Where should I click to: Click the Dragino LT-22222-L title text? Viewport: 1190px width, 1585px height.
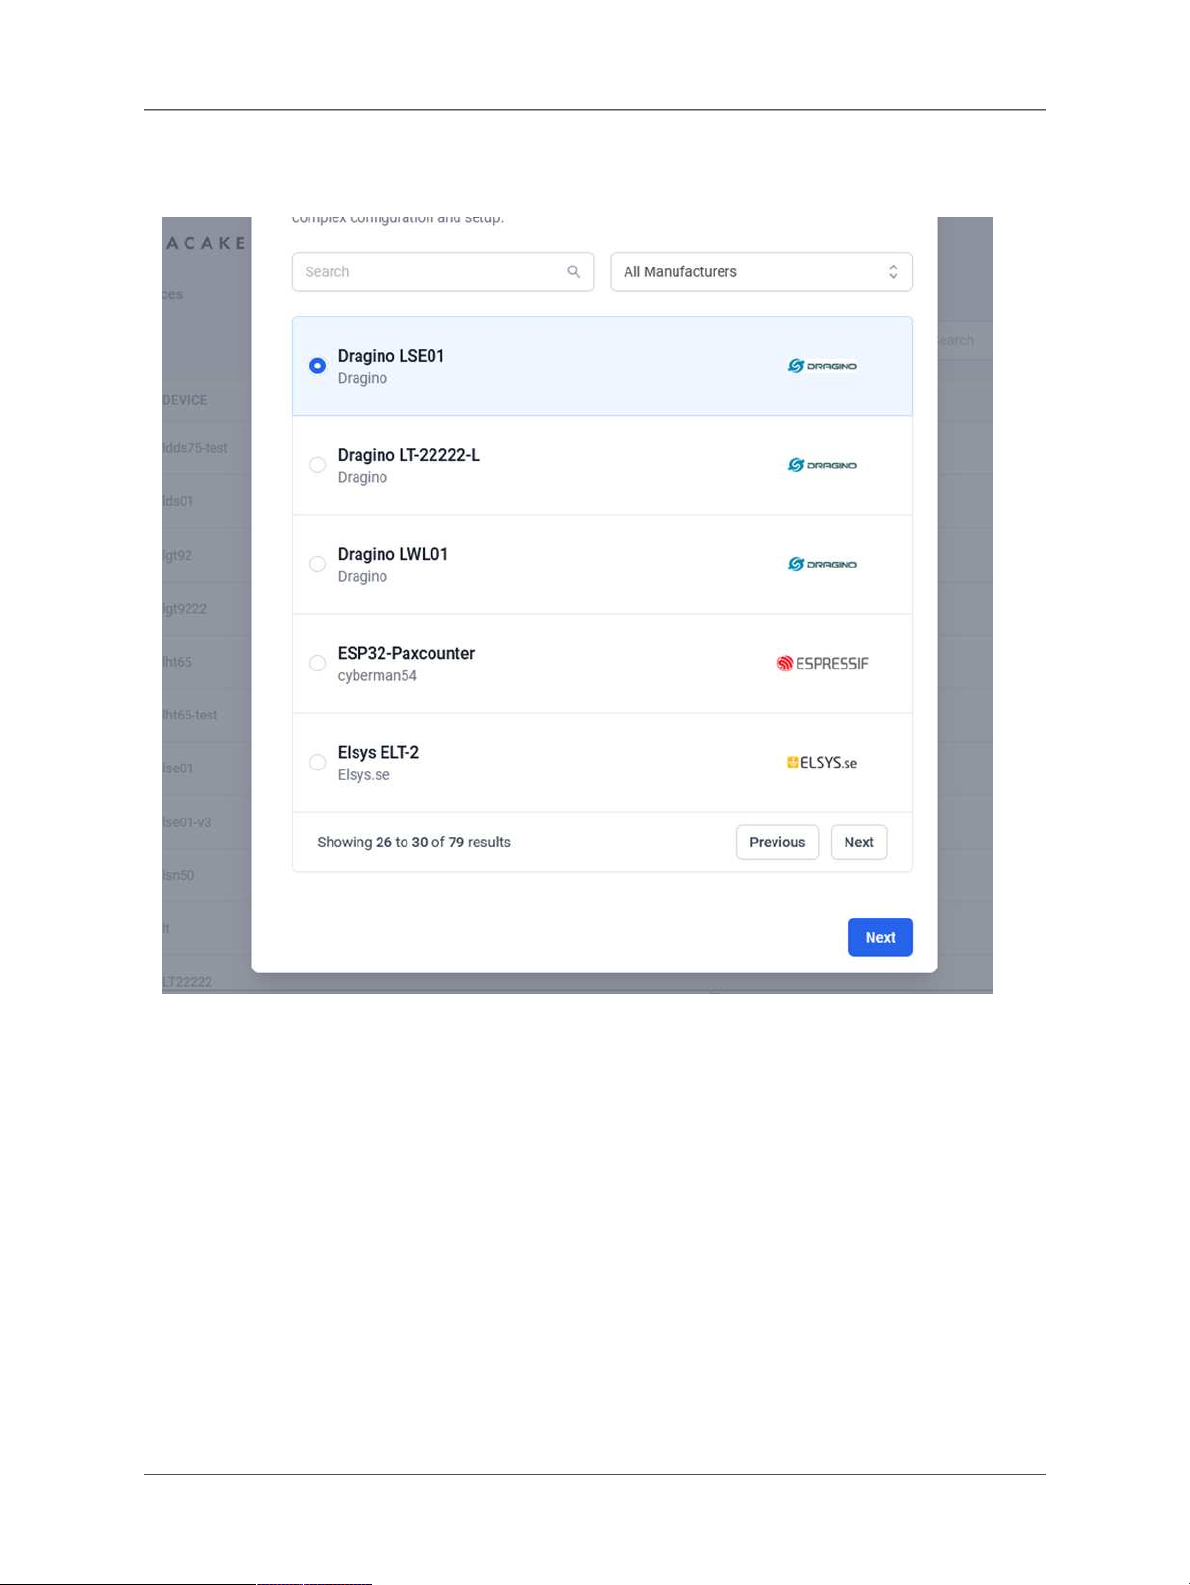[x=409, y=455]
